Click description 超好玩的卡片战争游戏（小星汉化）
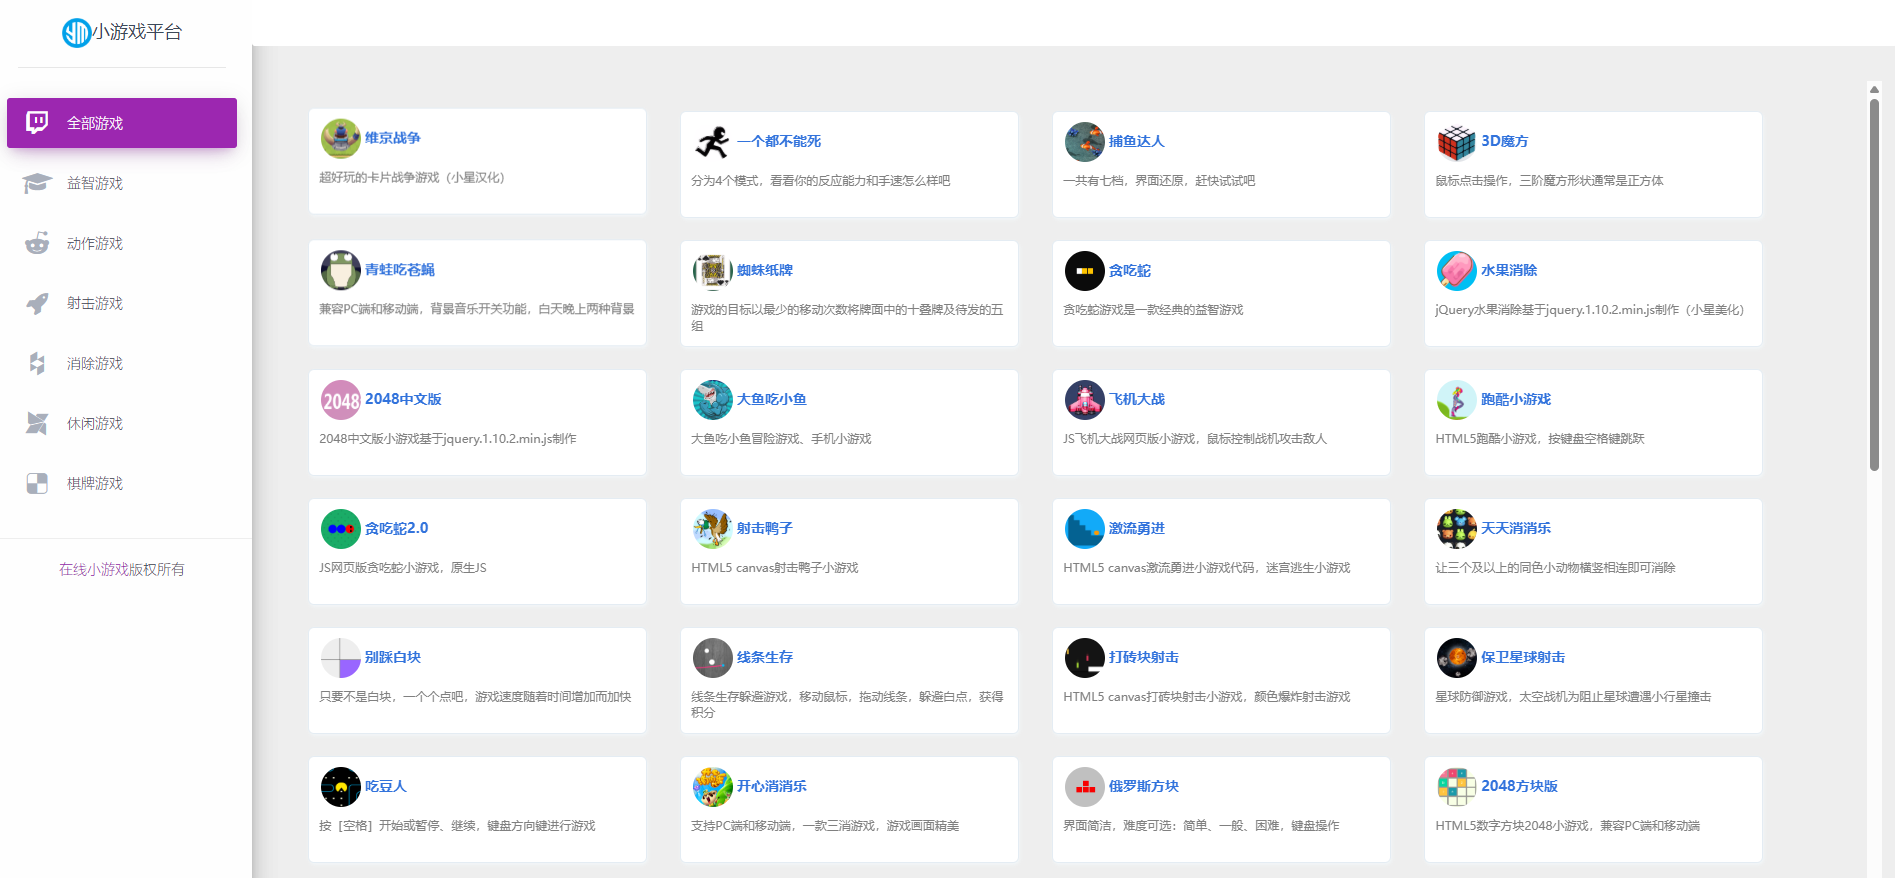Image resolution: width=1895 pixels, height=878 pixels. (x=412, y=177)
